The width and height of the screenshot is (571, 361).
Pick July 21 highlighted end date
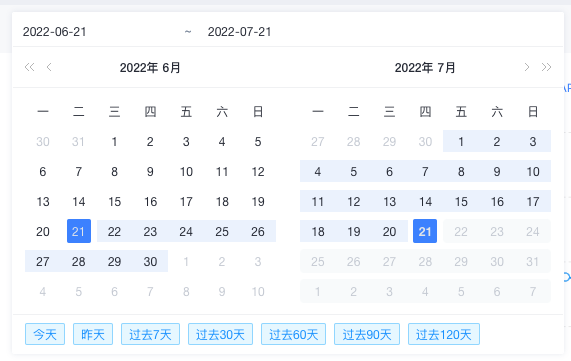tap(425, 231)
